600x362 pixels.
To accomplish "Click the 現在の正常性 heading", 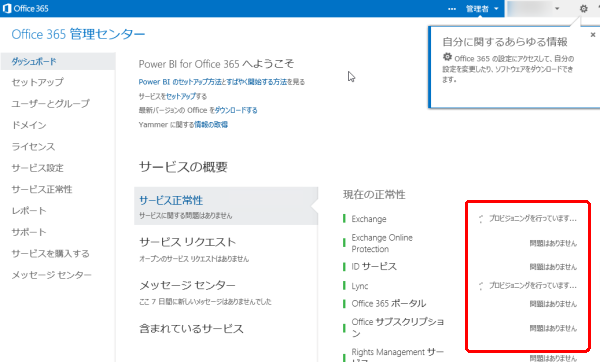I will [374, 194].
